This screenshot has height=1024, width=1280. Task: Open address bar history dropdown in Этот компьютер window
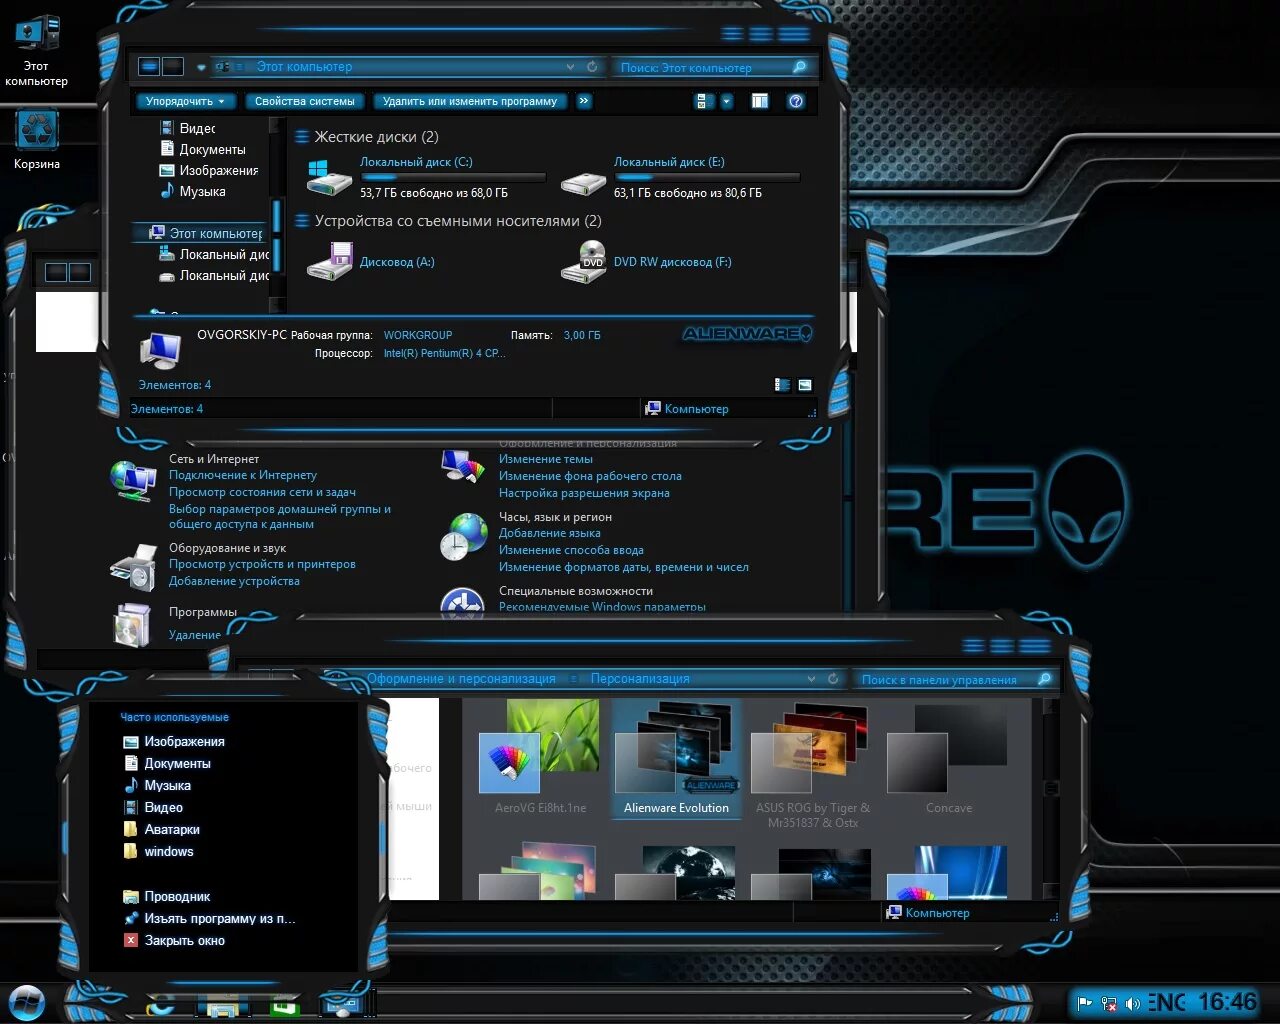coord(570,67)
